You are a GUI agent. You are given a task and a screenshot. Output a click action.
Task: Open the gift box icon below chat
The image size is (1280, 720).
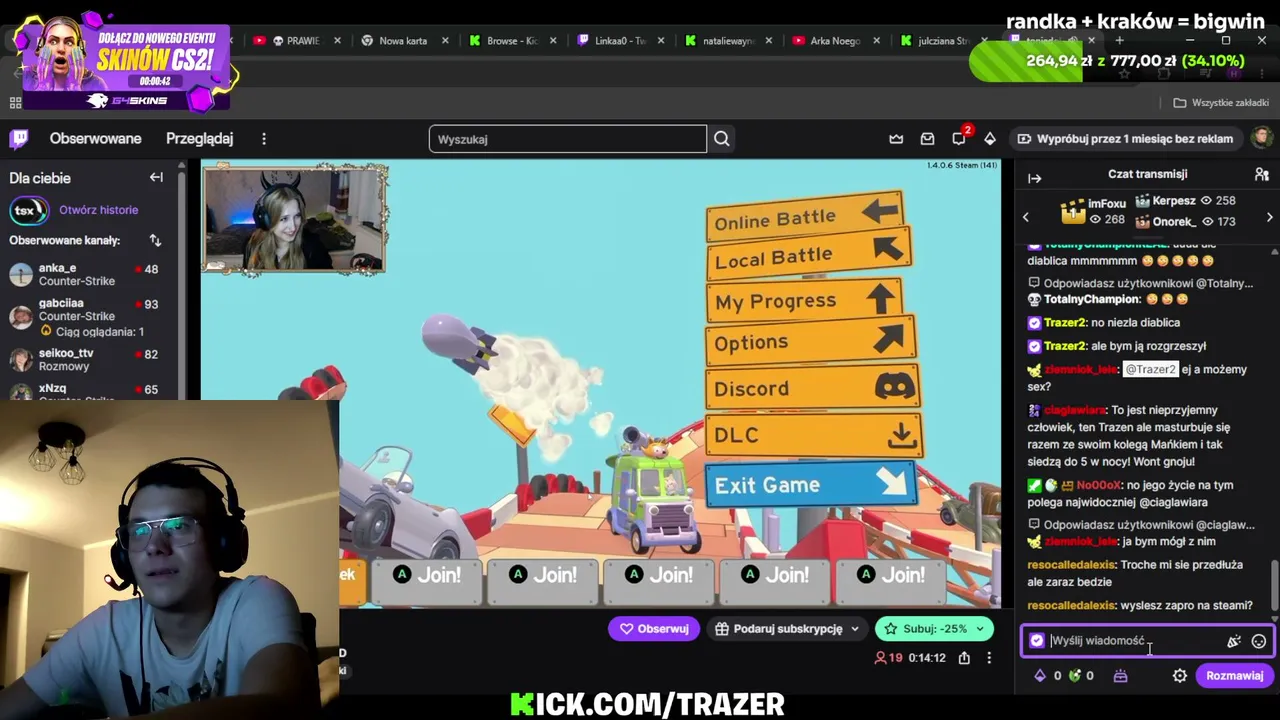(1120, 676)
